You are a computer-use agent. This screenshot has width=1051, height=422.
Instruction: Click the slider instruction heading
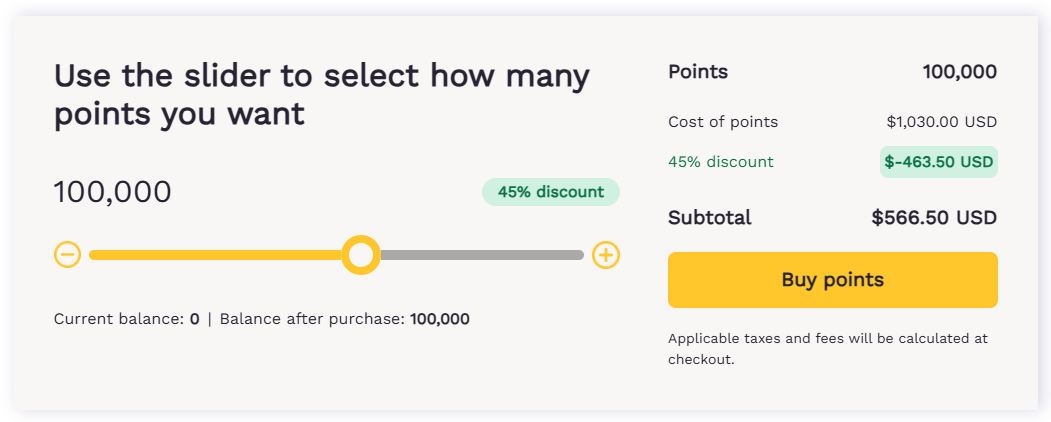[321, 94]
